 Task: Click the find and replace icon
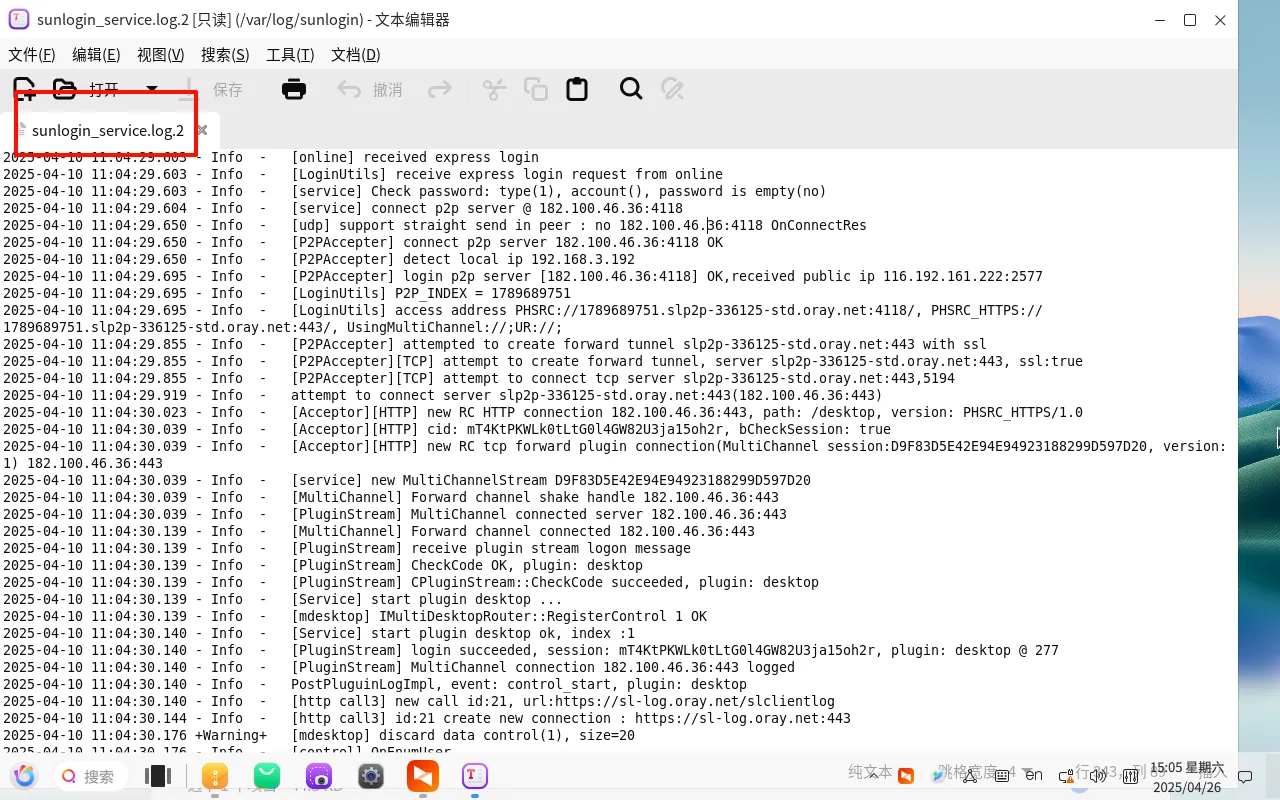(x=673, y=89)
